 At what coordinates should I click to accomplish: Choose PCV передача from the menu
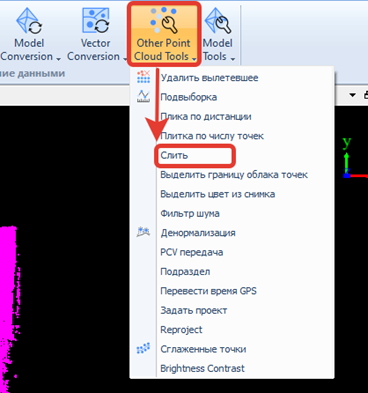click(x=232, y=252)
